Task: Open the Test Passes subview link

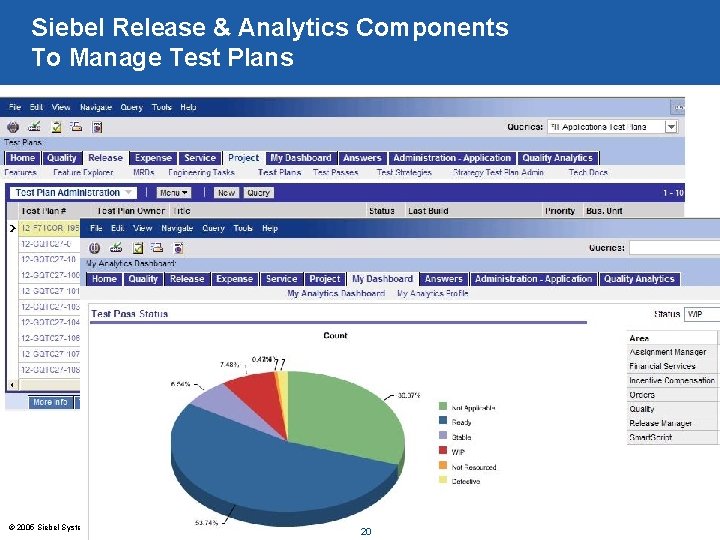Action: click(336, 172)
